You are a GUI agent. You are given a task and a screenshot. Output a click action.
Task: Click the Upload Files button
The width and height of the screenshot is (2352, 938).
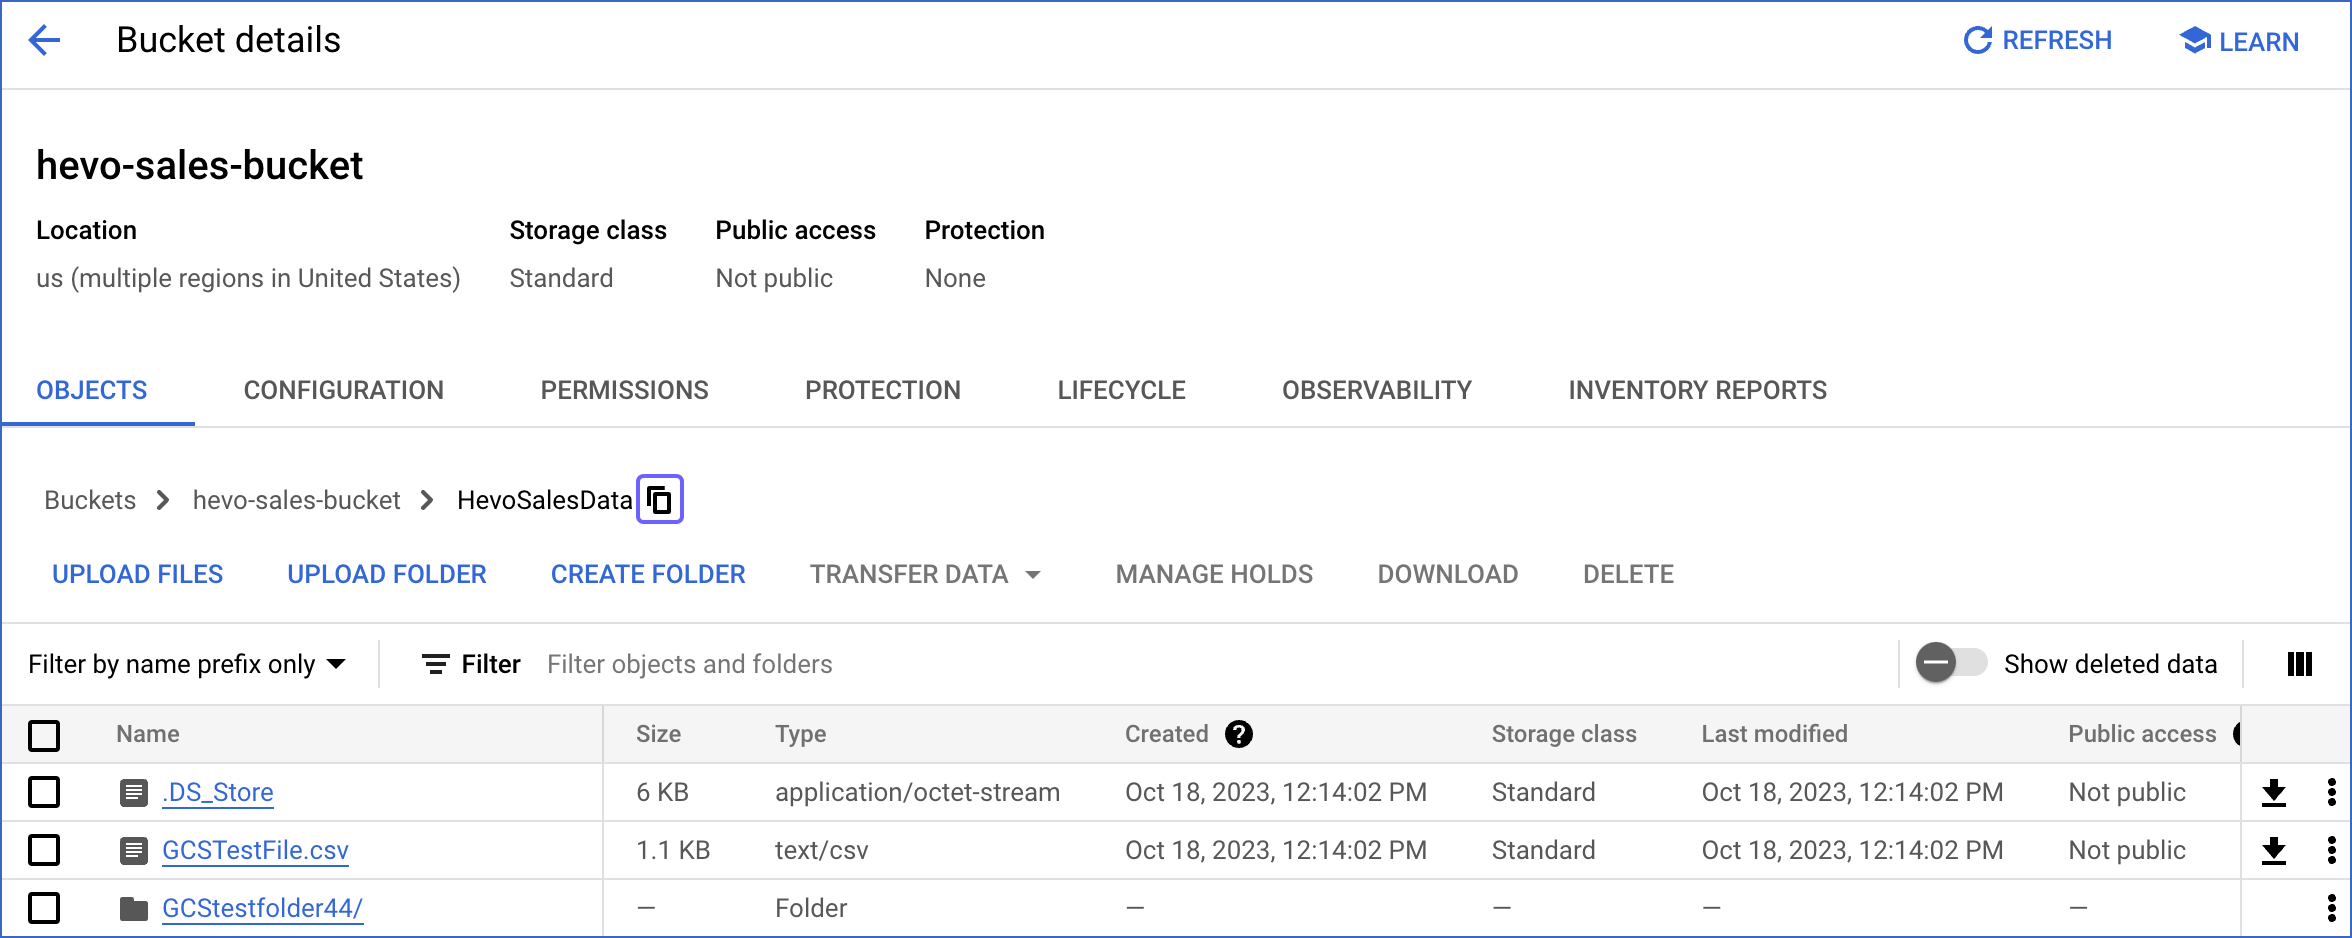(x=138, y=574)
